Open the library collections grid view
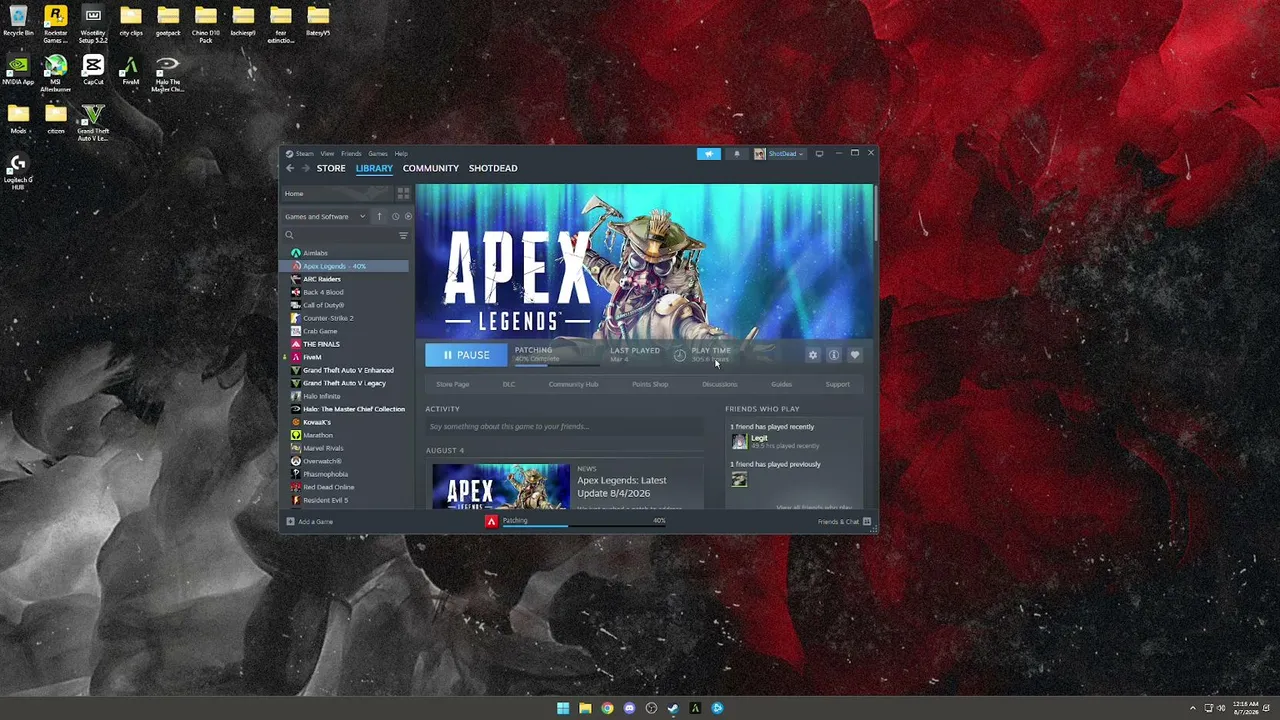Image resolution: width=1280 pixels, height=720 pixels. (x=403, y=193)
